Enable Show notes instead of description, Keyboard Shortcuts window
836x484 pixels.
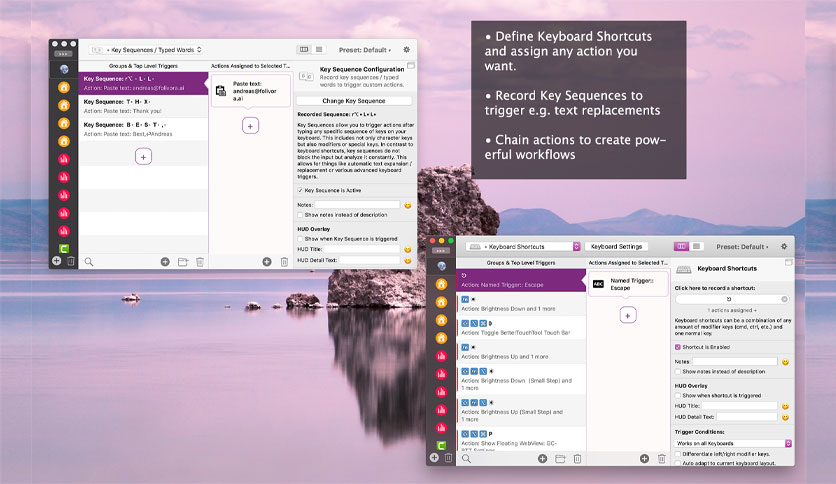click(x=678, y=372)
